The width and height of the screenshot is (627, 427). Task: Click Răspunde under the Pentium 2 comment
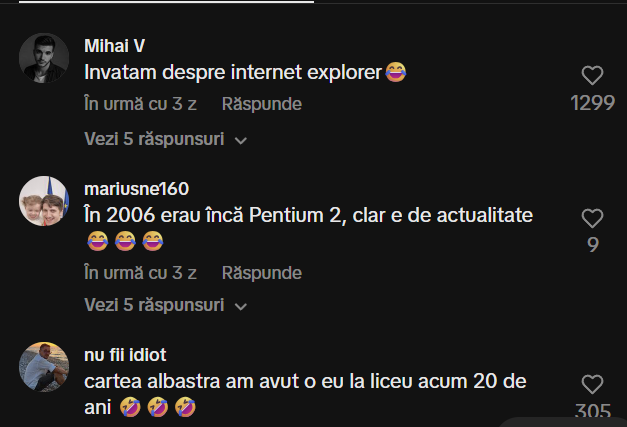tap(262, 273)
